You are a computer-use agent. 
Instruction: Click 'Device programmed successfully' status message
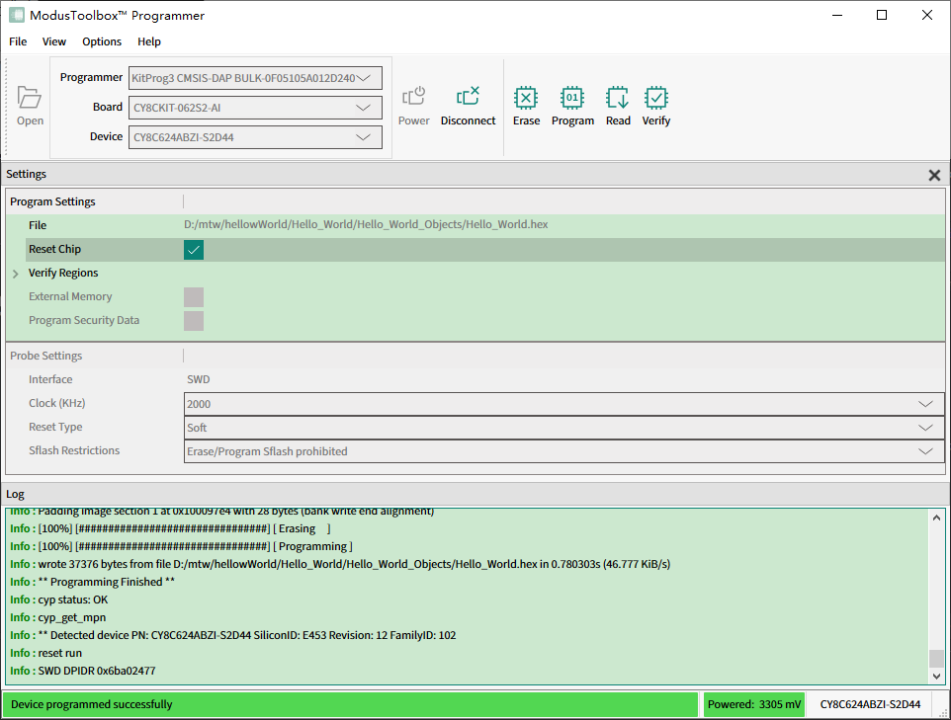92,704
